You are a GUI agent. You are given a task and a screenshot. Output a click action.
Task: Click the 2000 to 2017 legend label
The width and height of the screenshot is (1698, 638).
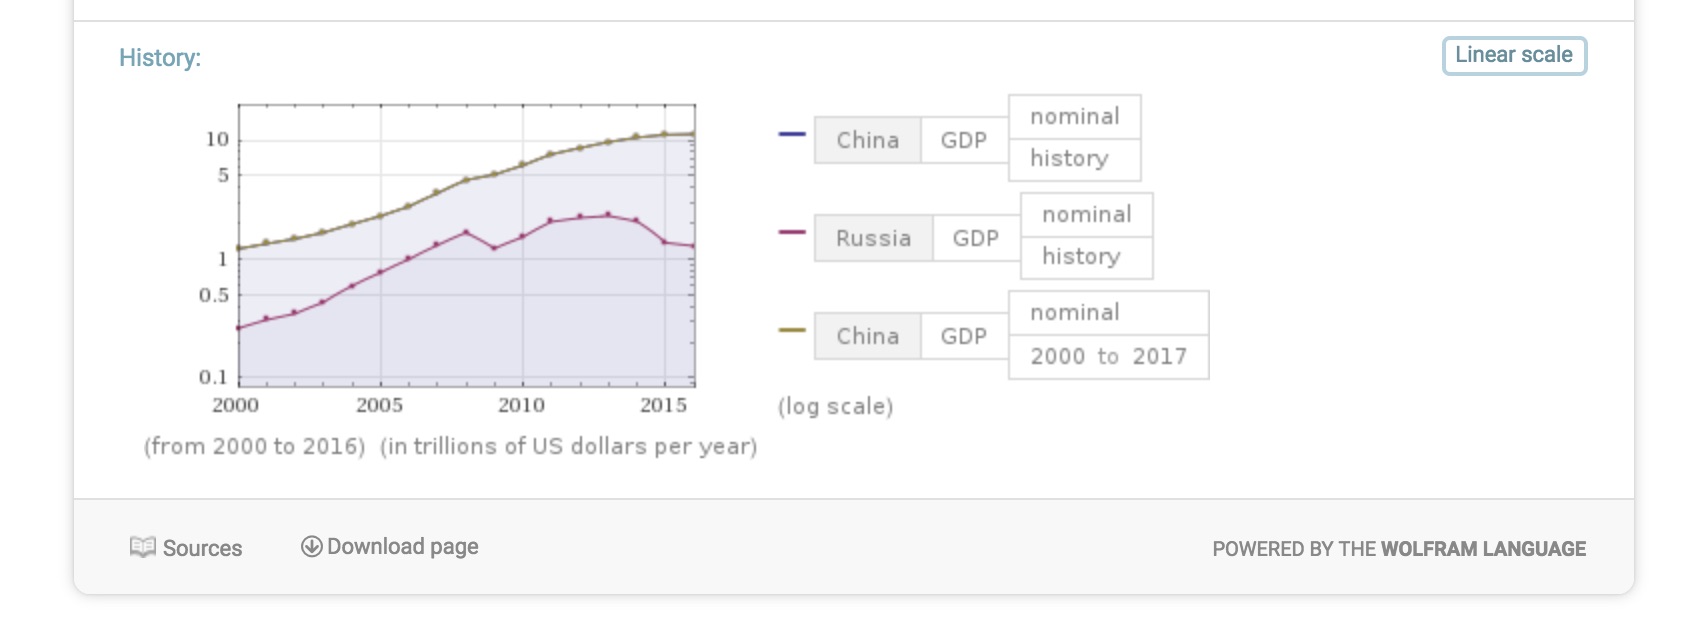click(1109, 357)
